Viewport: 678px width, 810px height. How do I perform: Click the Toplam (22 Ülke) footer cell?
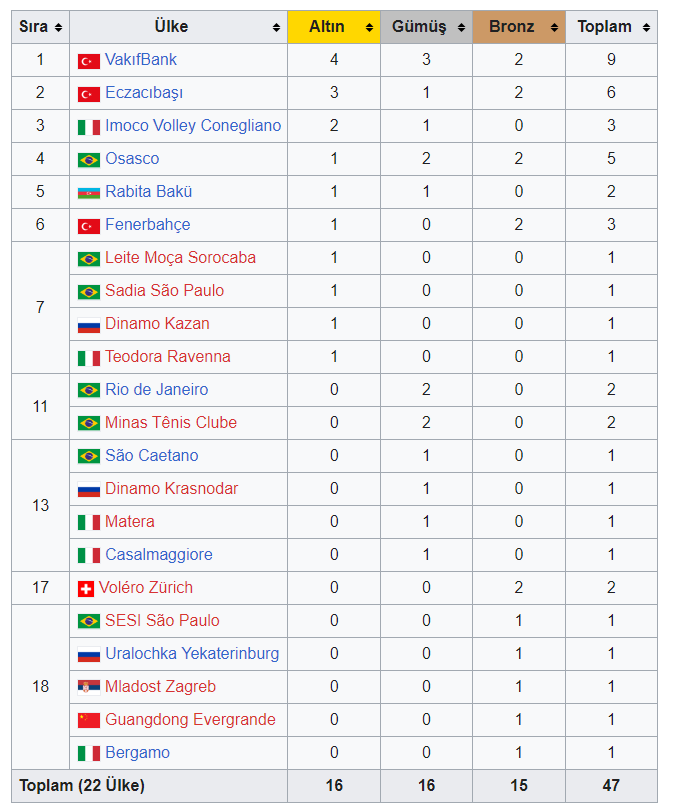click(x=82, y=786)
